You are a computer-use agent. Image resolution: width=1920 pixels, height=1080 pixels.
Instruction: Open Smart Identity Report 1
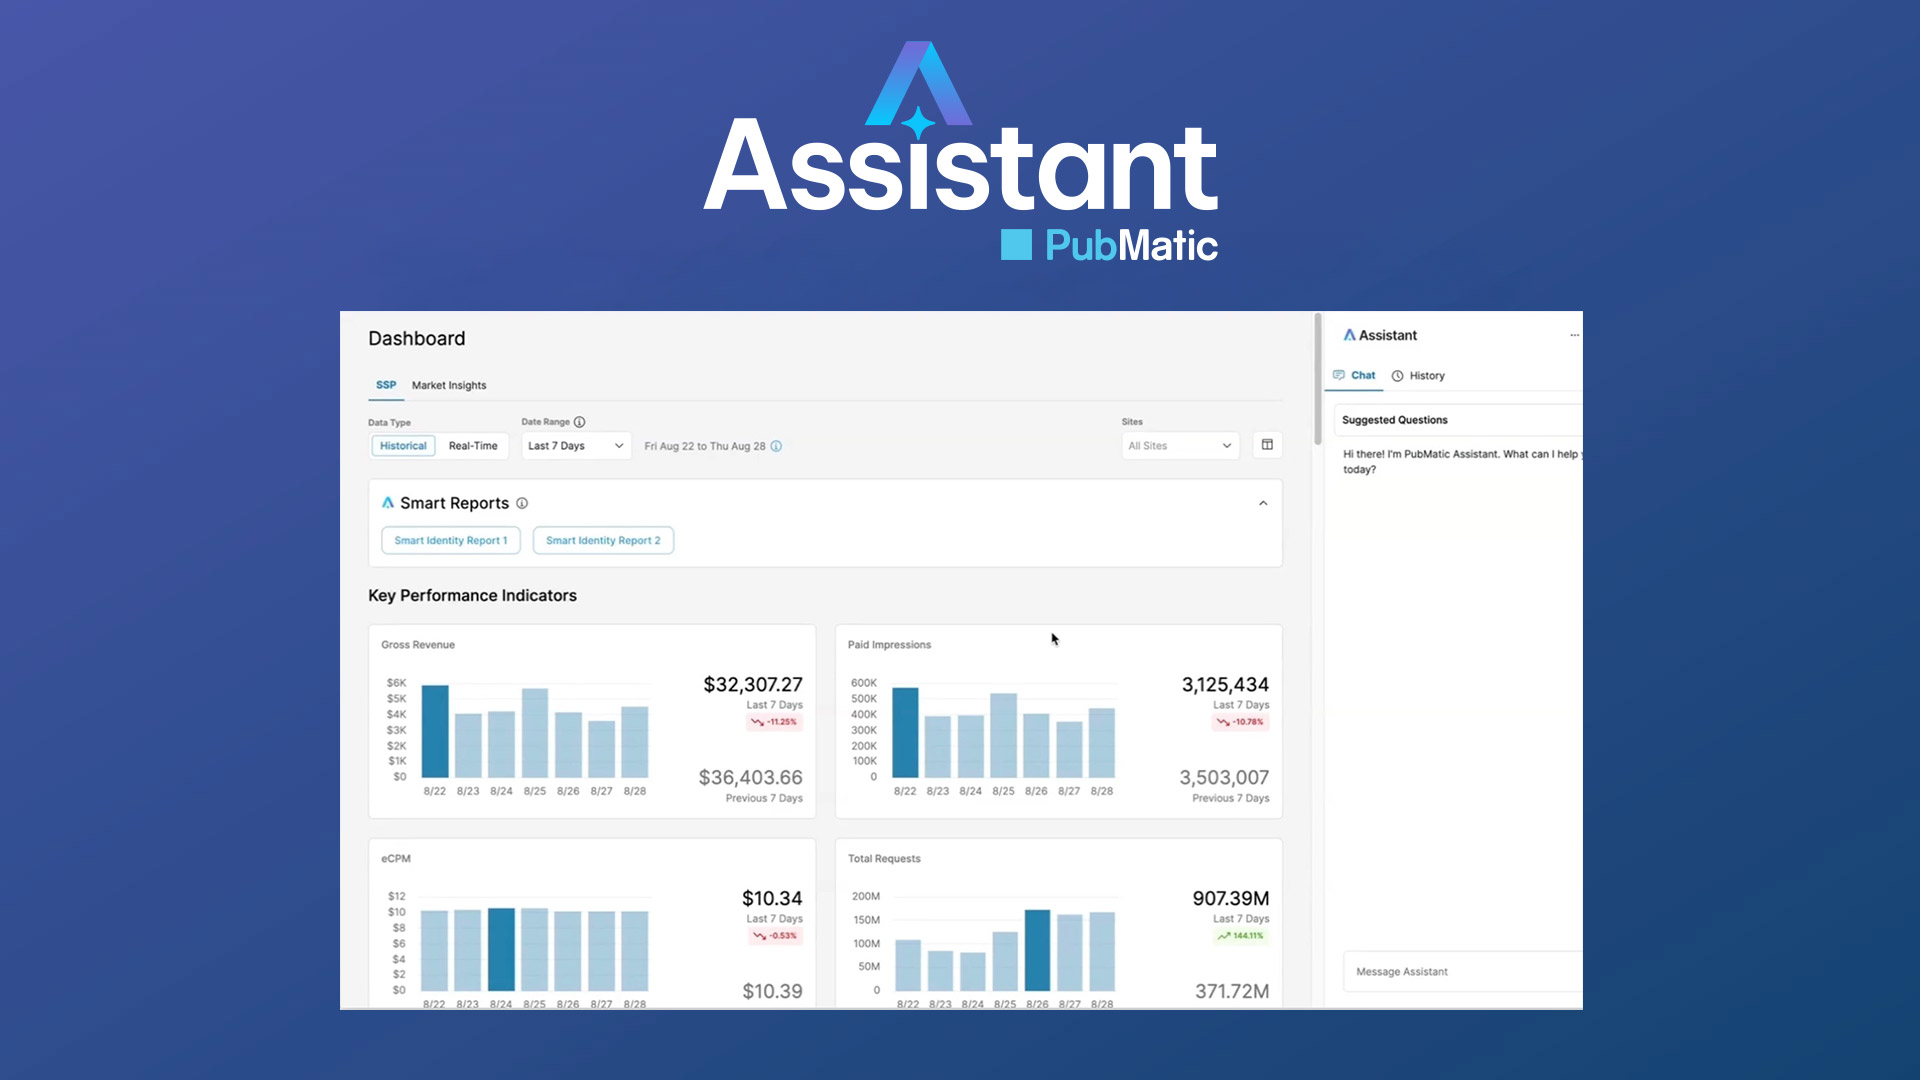tap(451, 540)
